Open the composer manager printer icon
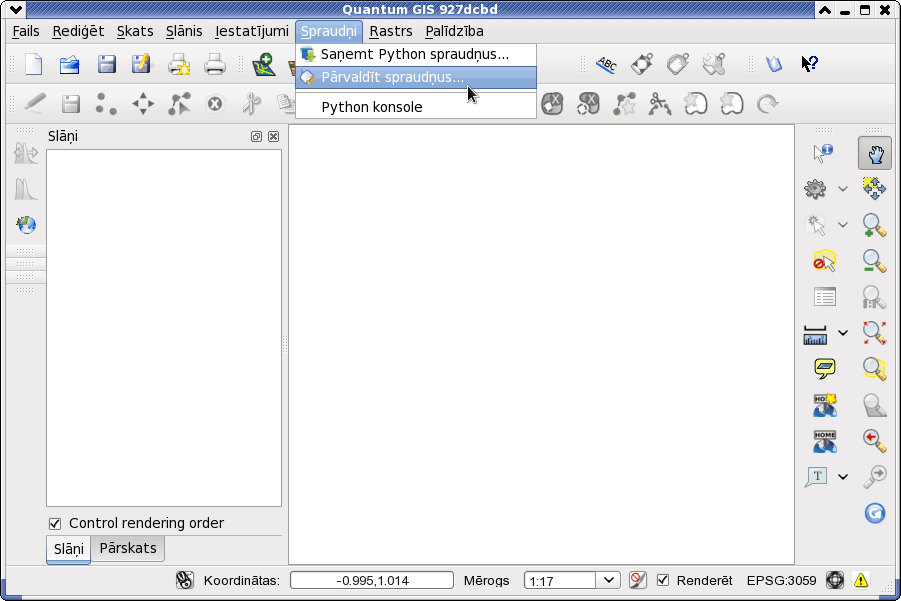901x601 pixels. click(x=215, y=64)
